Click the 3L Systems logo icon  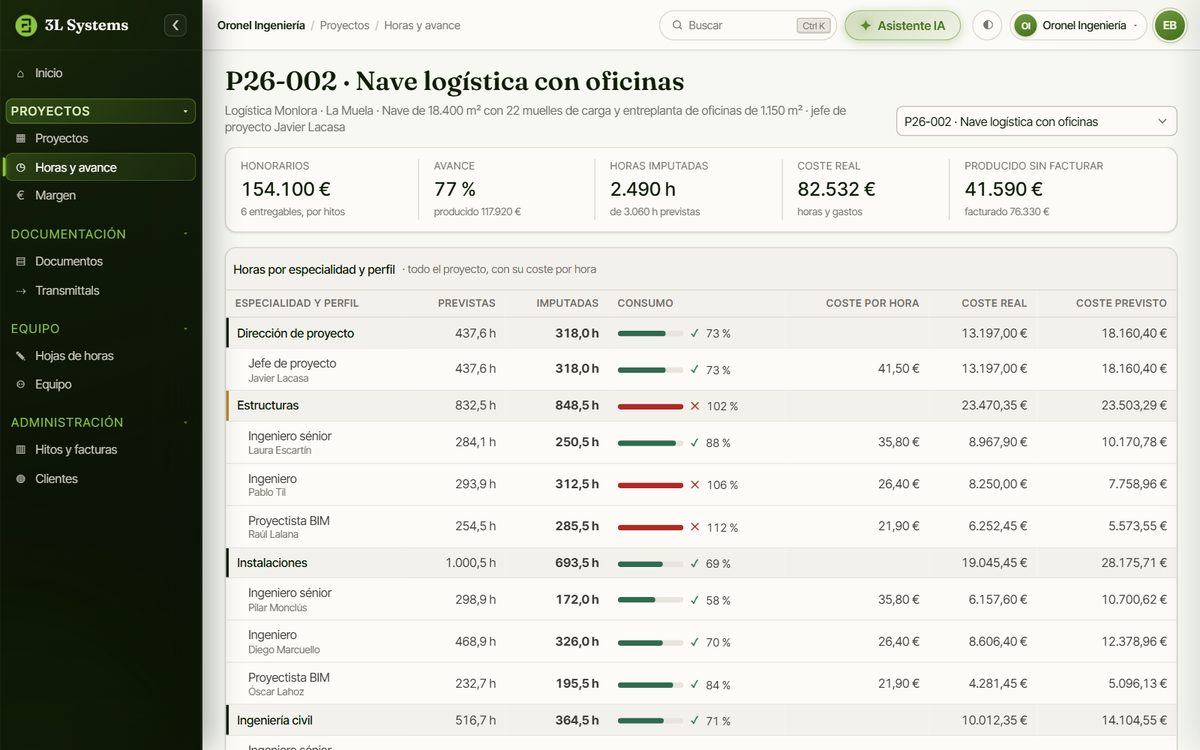point(26,25)
